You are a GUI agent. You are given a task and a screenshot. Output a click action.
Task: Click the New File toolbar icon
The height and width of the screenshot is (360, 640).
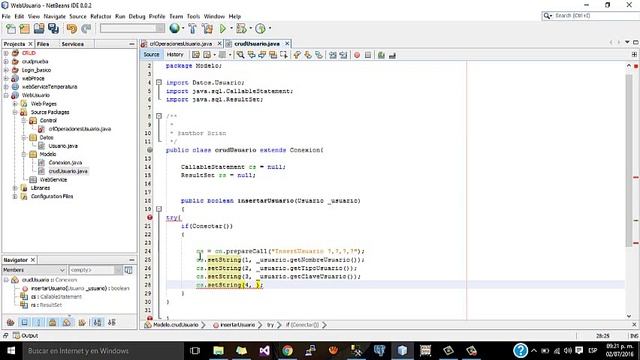click(11, 29)
